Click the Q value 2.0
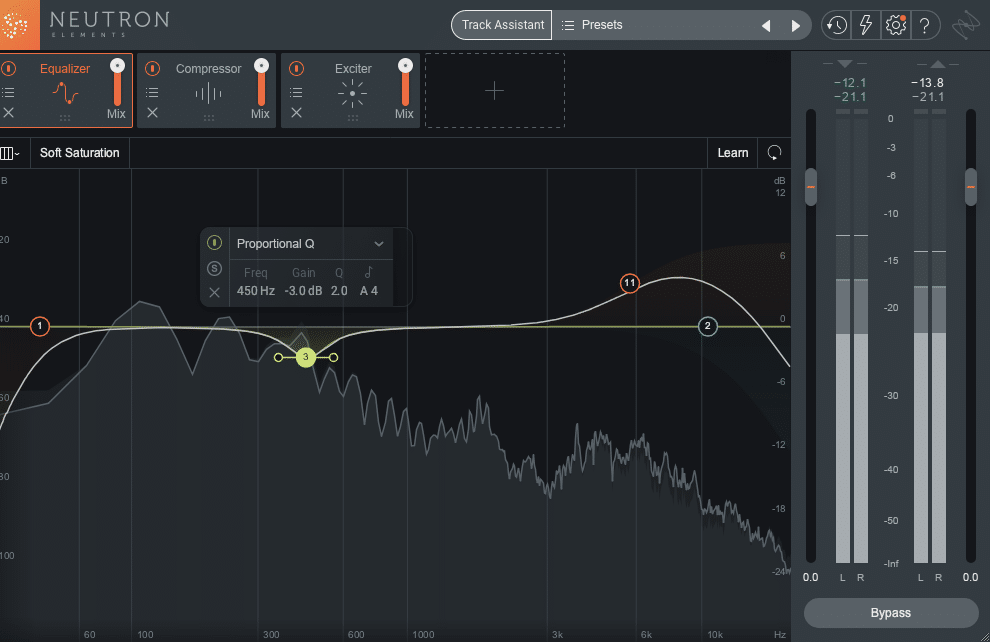Screen dimensions: 990x642 [339, 291]
